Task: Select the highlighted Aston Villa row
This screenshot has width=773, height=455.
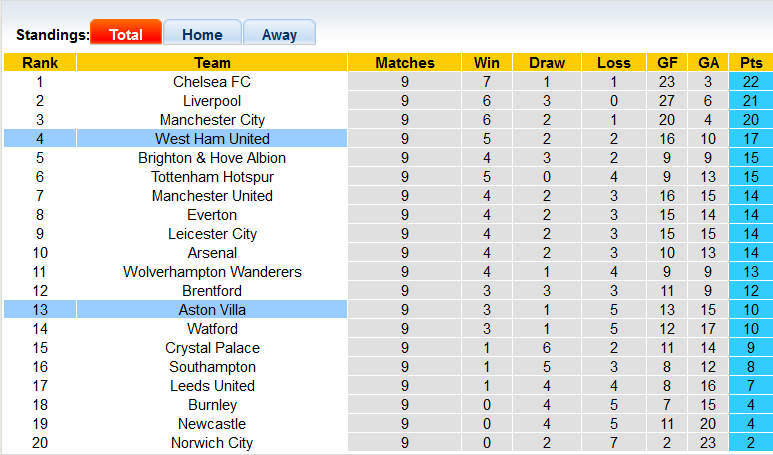Action: point(212,310)
